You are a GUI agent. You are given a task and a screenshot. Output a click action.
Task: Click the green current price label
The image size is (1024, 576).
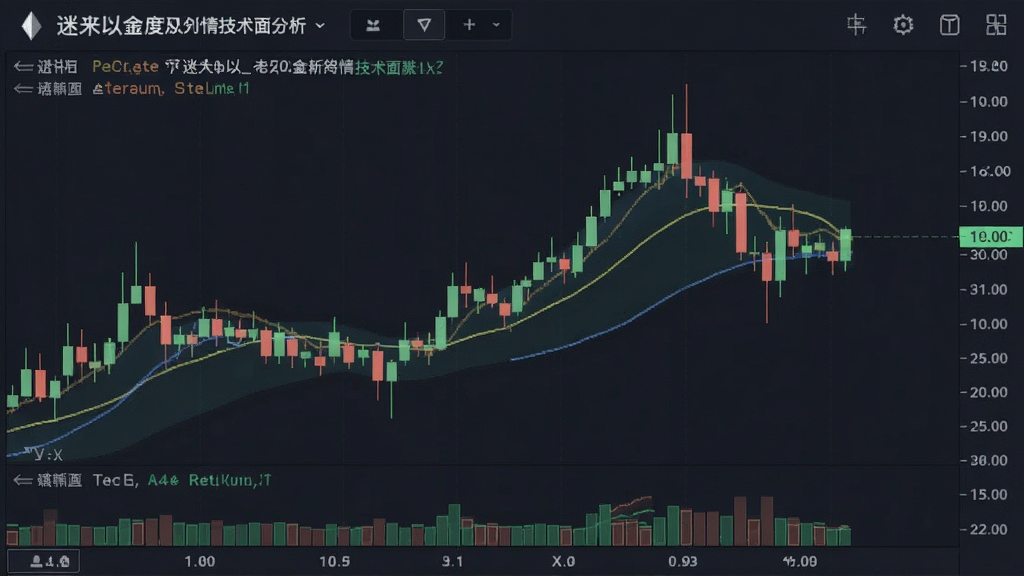point(990,236)
